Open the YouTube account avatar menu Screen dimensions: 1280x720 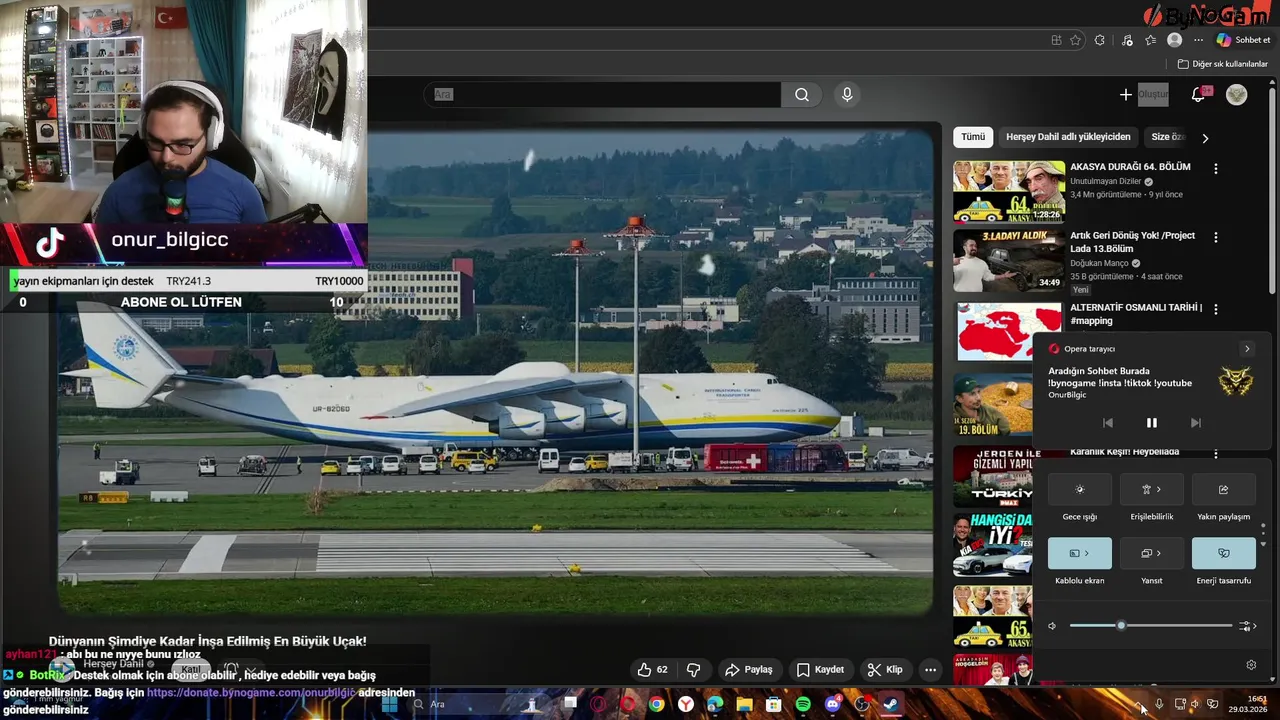click(1237, 95)
